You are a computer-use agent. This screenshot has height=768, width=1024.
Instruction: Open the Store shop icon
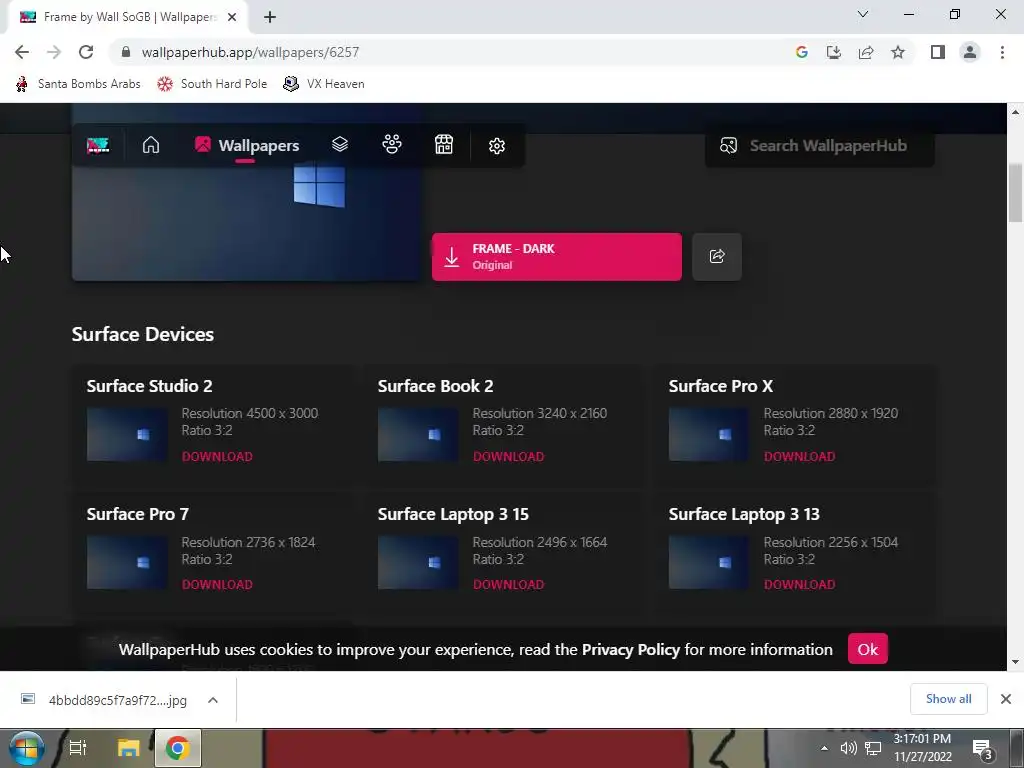click(444, 144)
